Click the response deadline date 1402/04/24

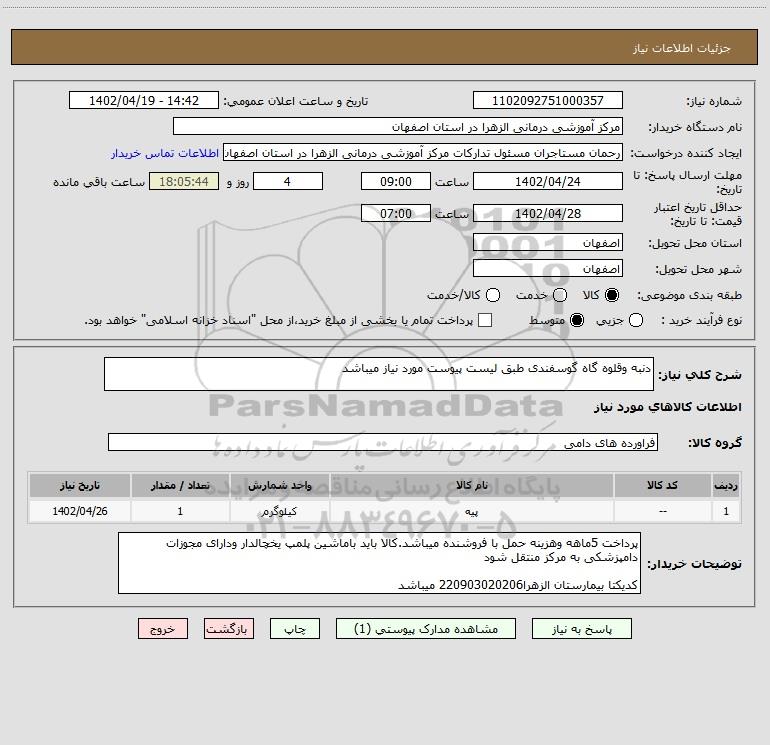(x=548, y=182)
